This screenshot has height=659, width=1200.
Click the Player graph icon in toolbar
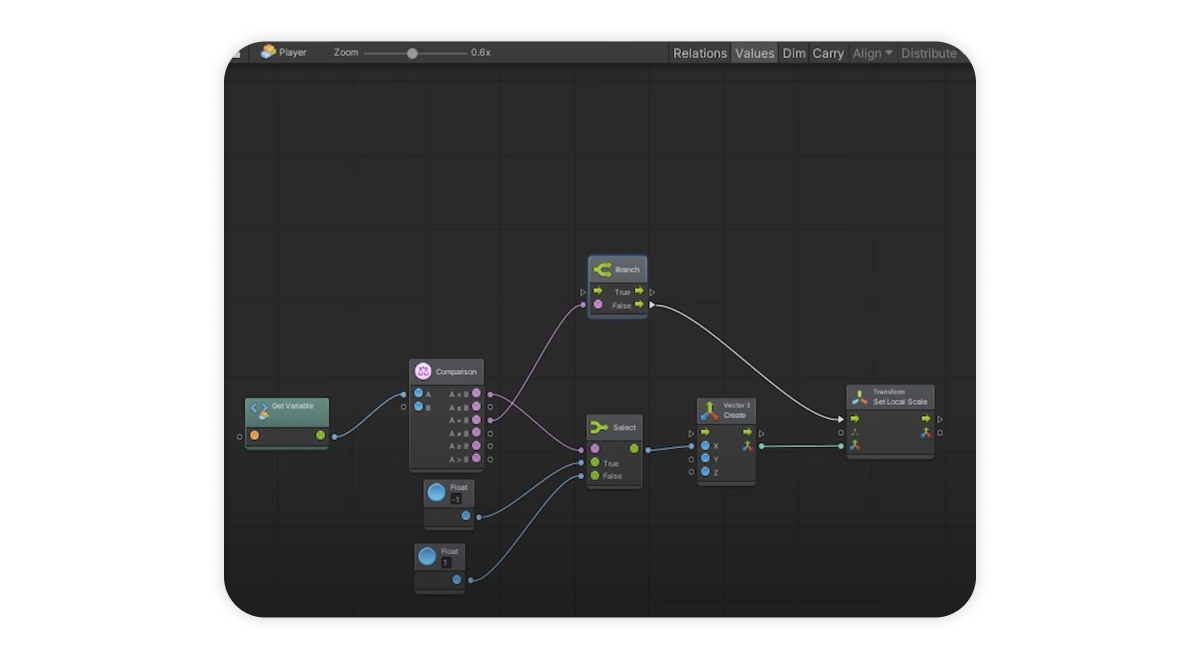coord(268,52)
